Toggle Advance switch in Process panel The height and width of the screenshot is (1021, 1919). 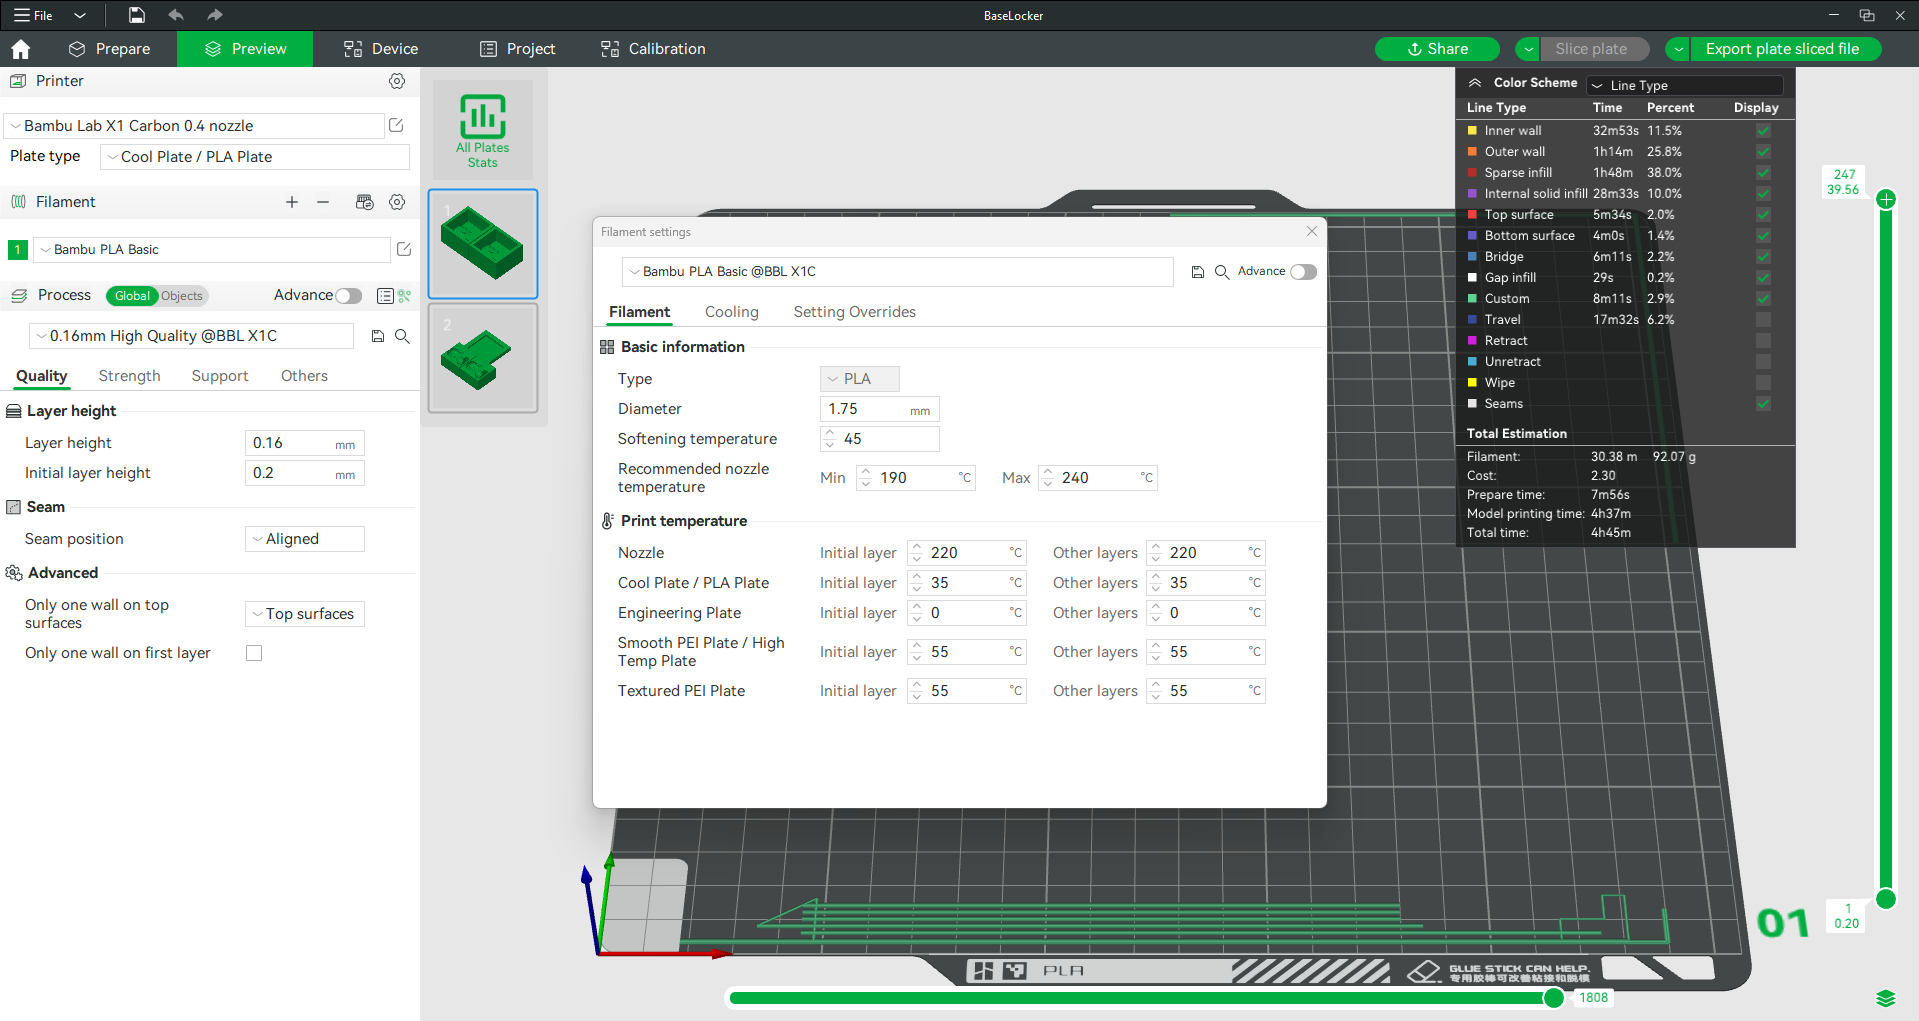point(348,296)
